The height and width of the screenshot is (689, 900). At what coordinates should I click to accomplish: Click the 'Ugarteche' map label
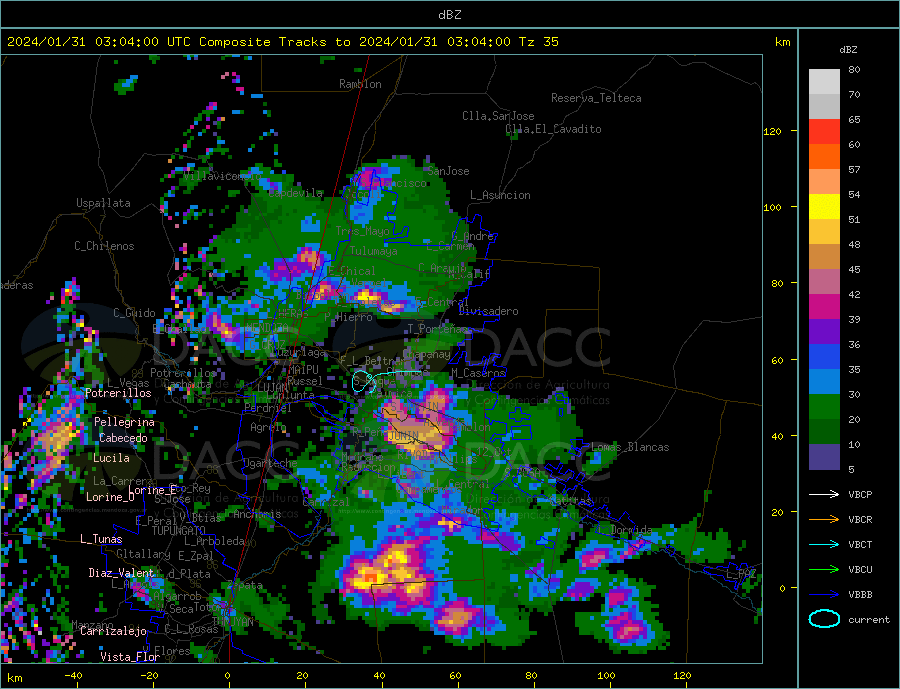click(x=270, y=463)
